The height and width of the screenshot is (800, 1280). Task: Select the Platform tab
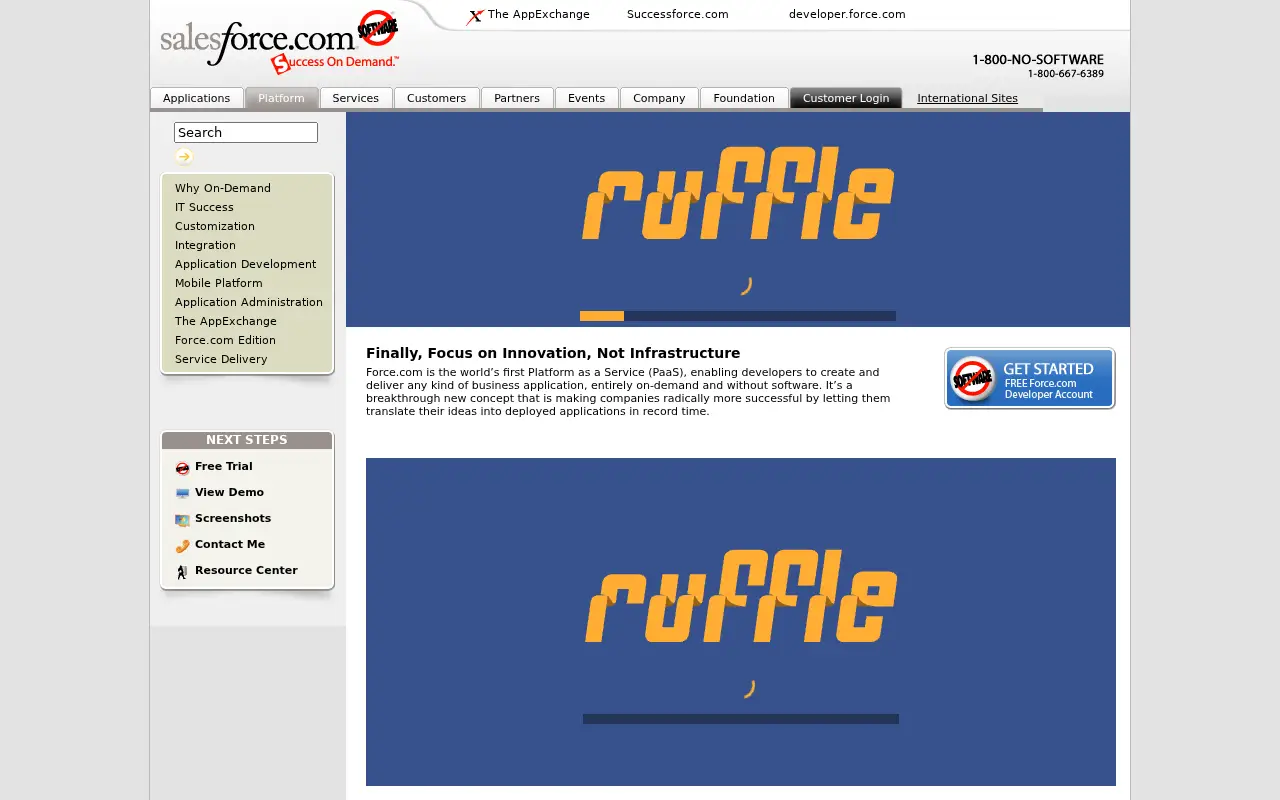pos(281,98)
